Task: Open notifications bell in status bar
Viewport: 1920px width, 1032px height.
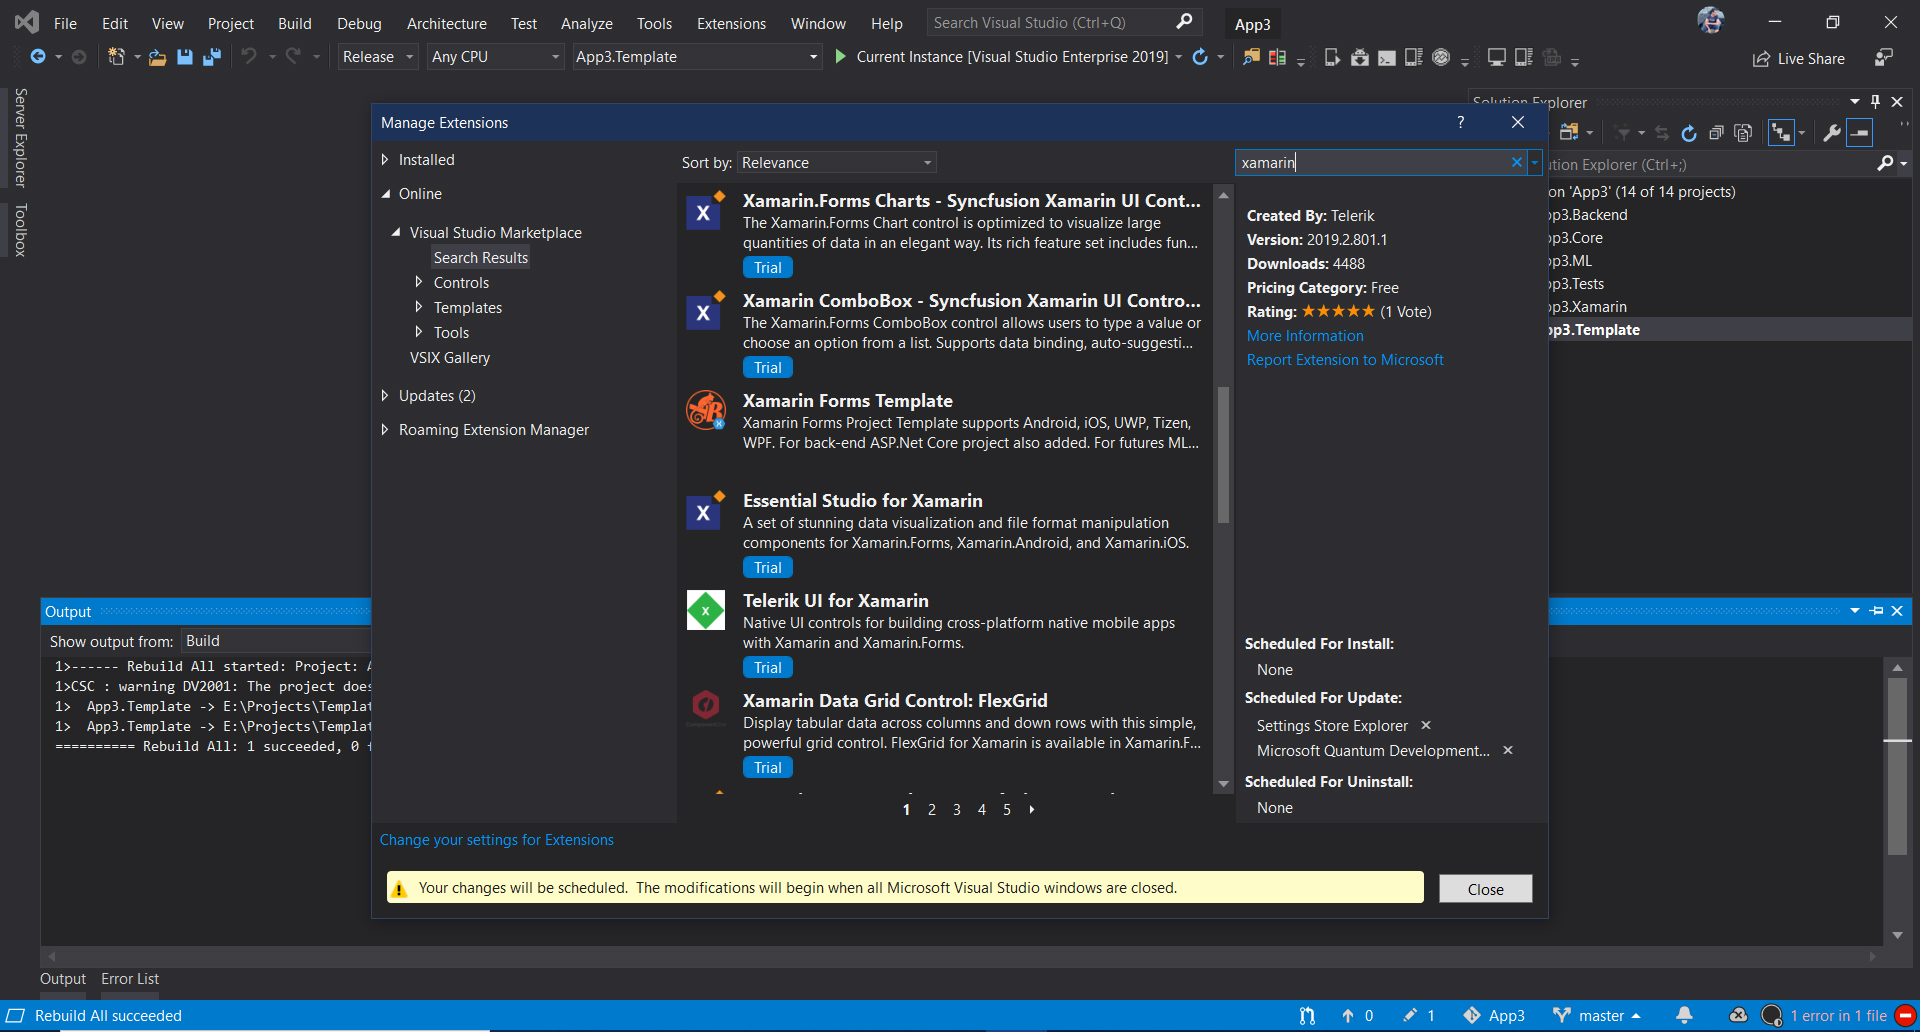Action: point(1685,1015)
